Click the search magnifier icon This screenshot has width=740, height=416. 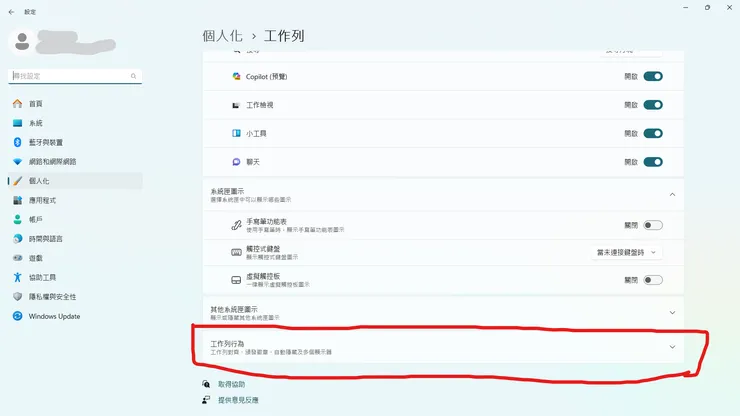[134, 76]
